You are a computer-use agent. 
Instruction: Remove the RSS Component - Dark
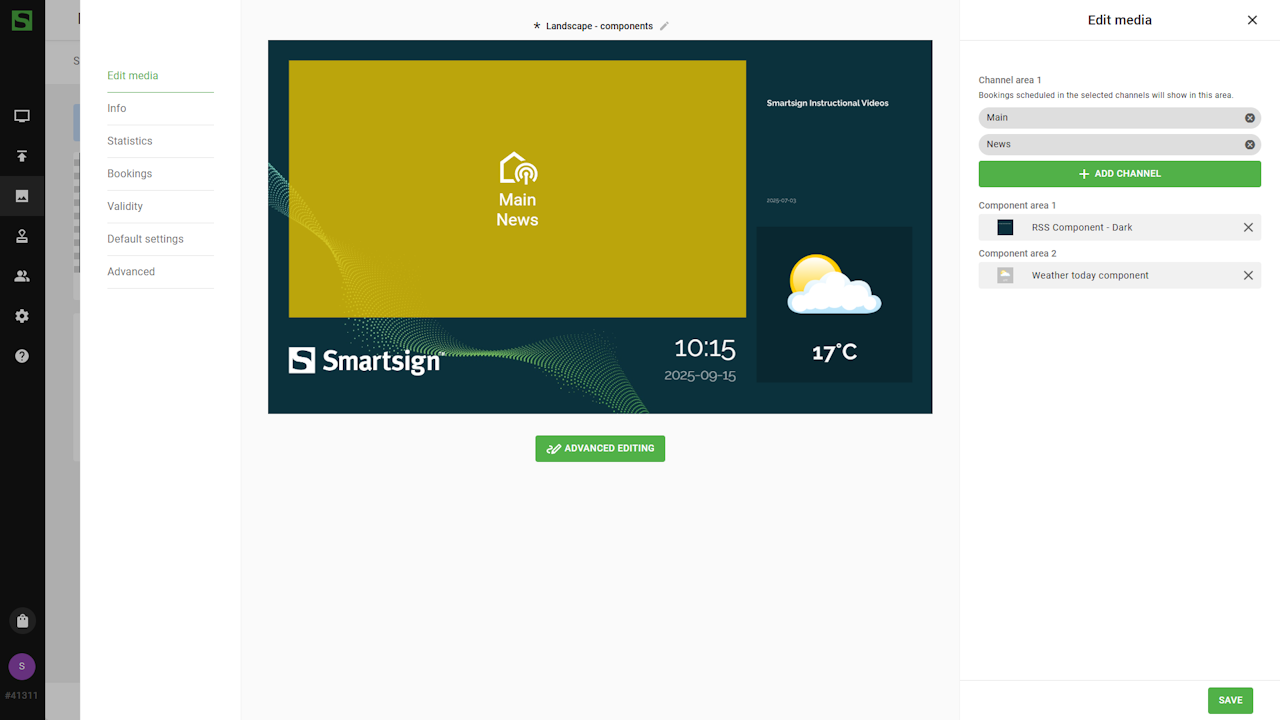(1248, 228)
